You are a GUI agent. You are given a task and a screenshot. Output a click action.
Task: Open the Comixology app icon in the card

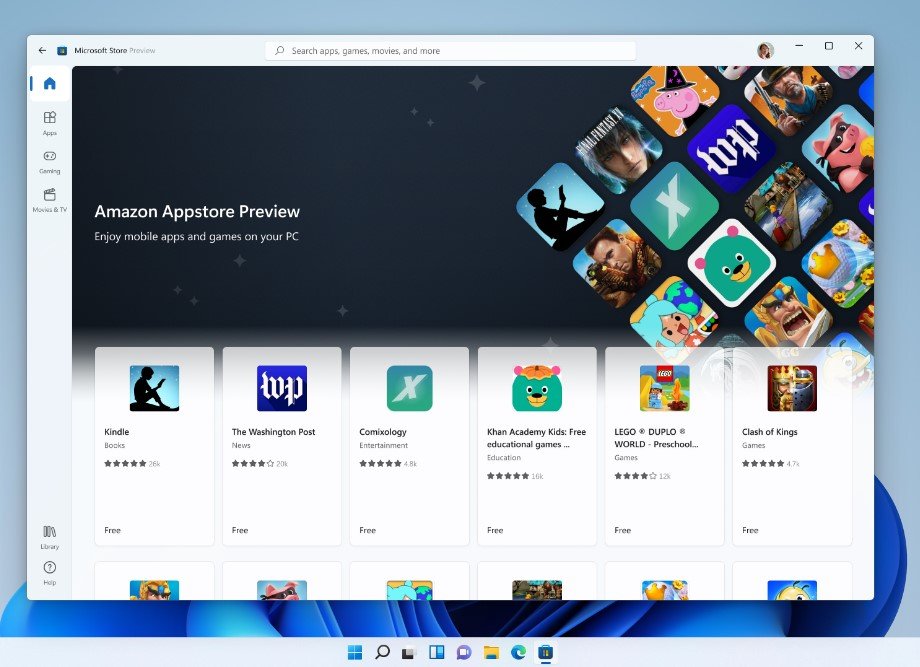[410, 388]
